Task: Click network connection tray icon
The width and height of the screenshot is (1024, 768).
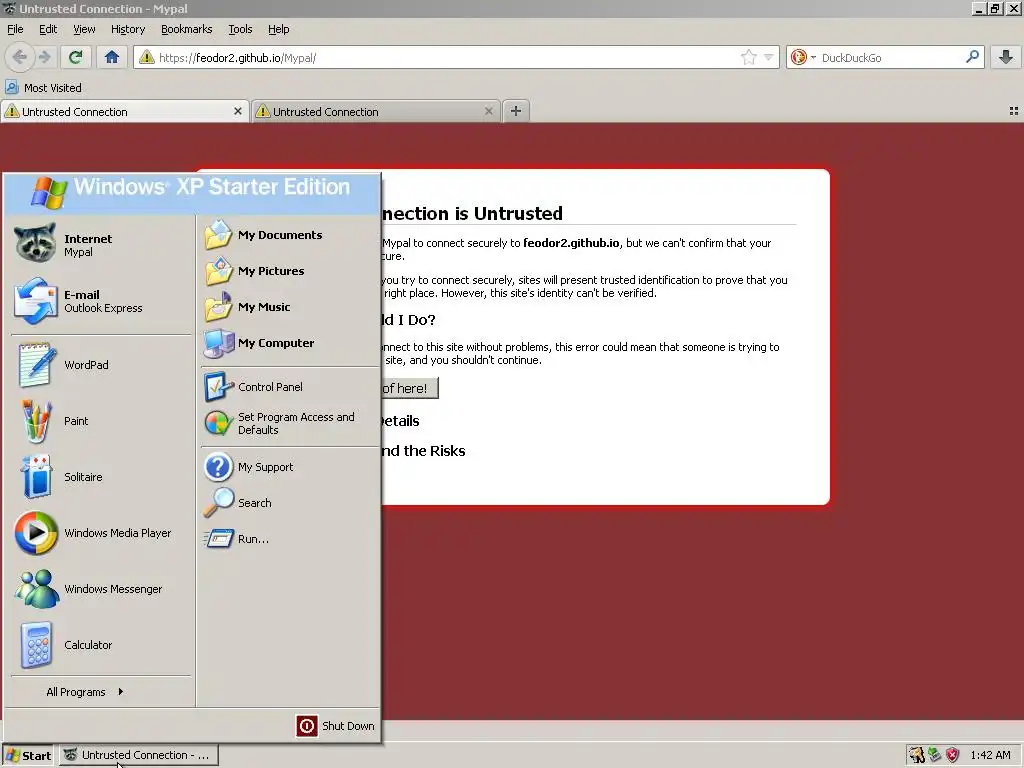Action: (935, 756)
